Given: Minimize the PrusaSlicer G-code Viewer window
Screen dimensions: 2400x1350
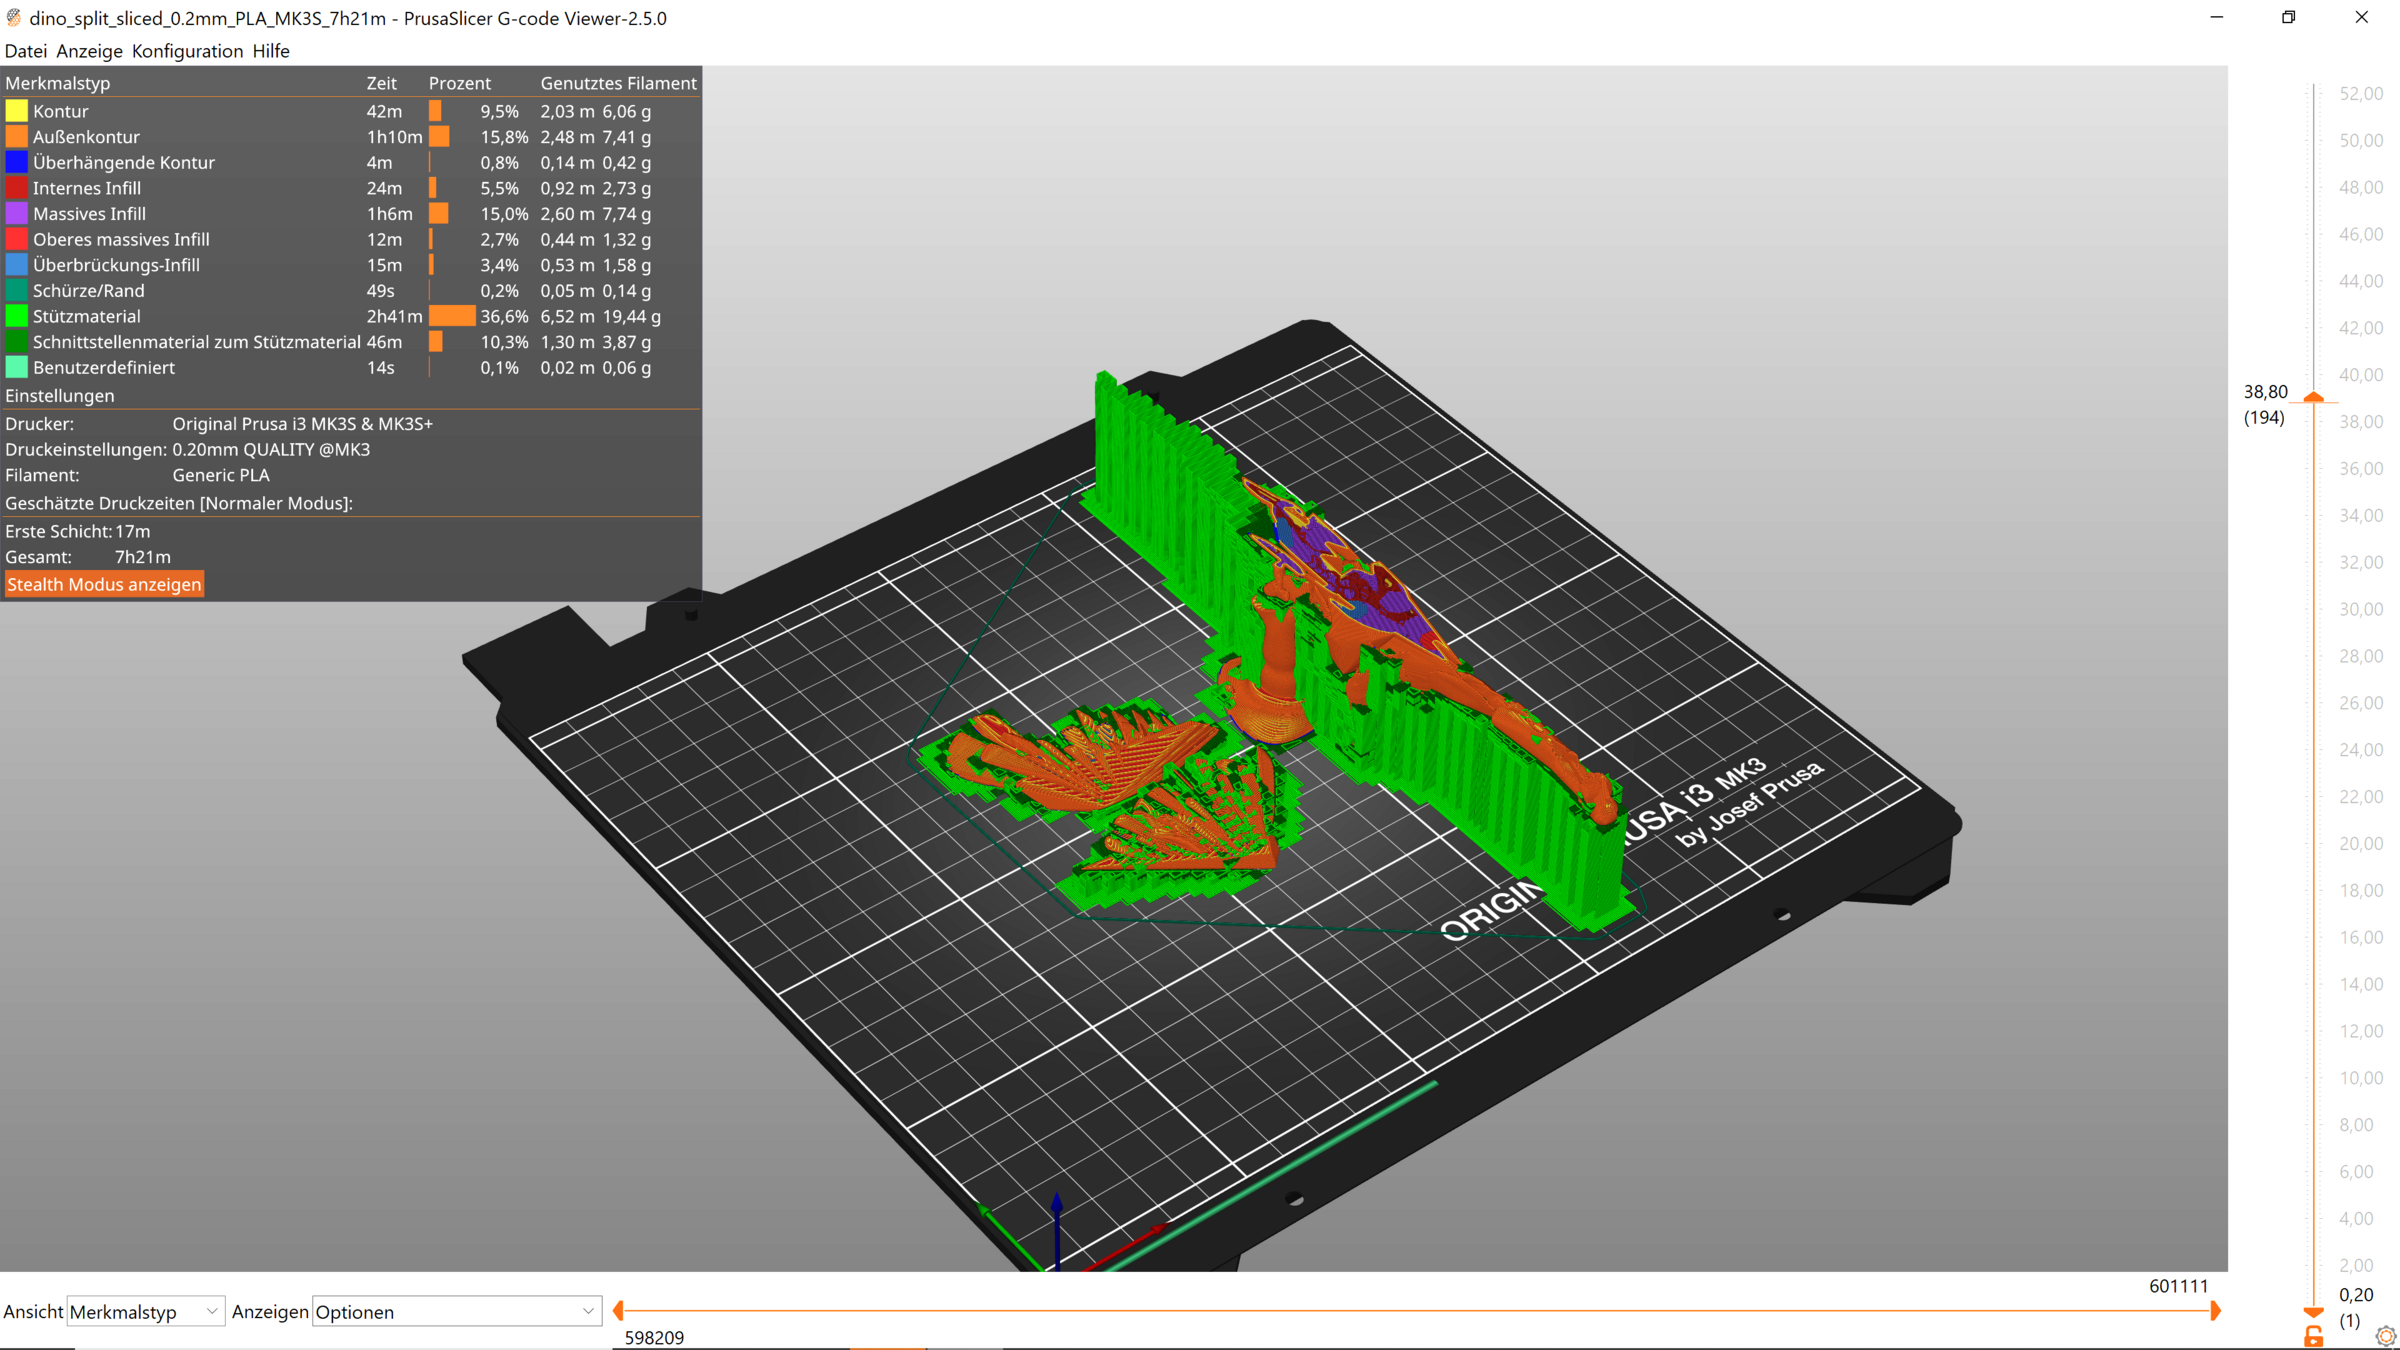Looking at the screenshot, I should pyautogui.click(x=2216, y=17).
